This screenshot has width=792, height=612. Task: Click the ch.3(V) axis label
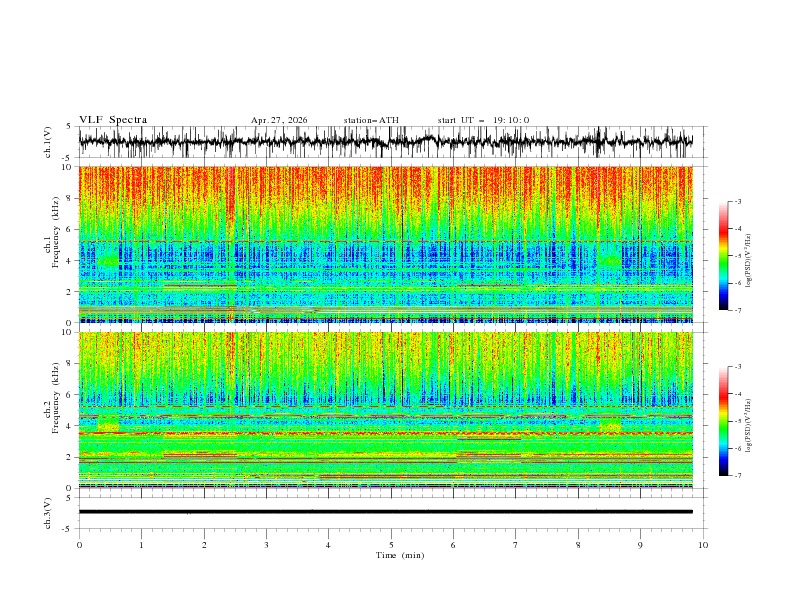pos(48,513)
